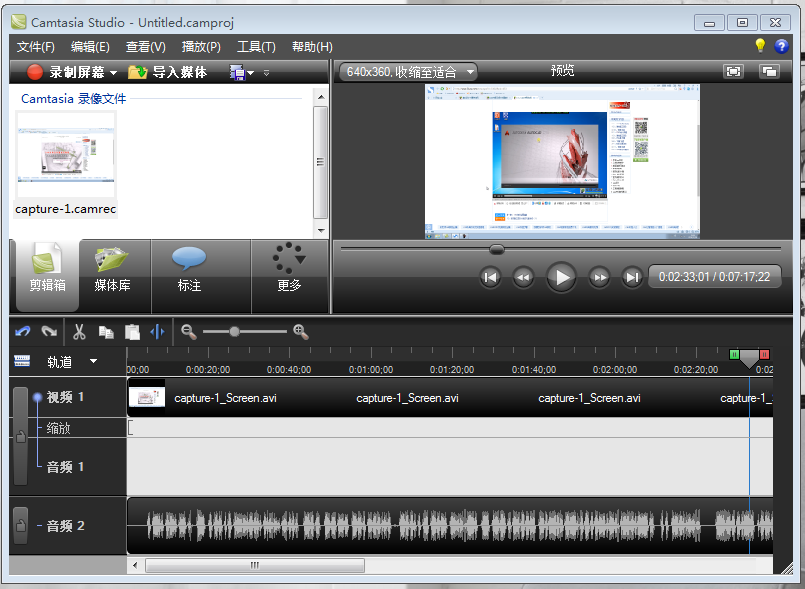Image resolution: width=805 pixels, height=589 pixels.
Task: Click the zoom in magnifier icon
Action: click(301, 332)
